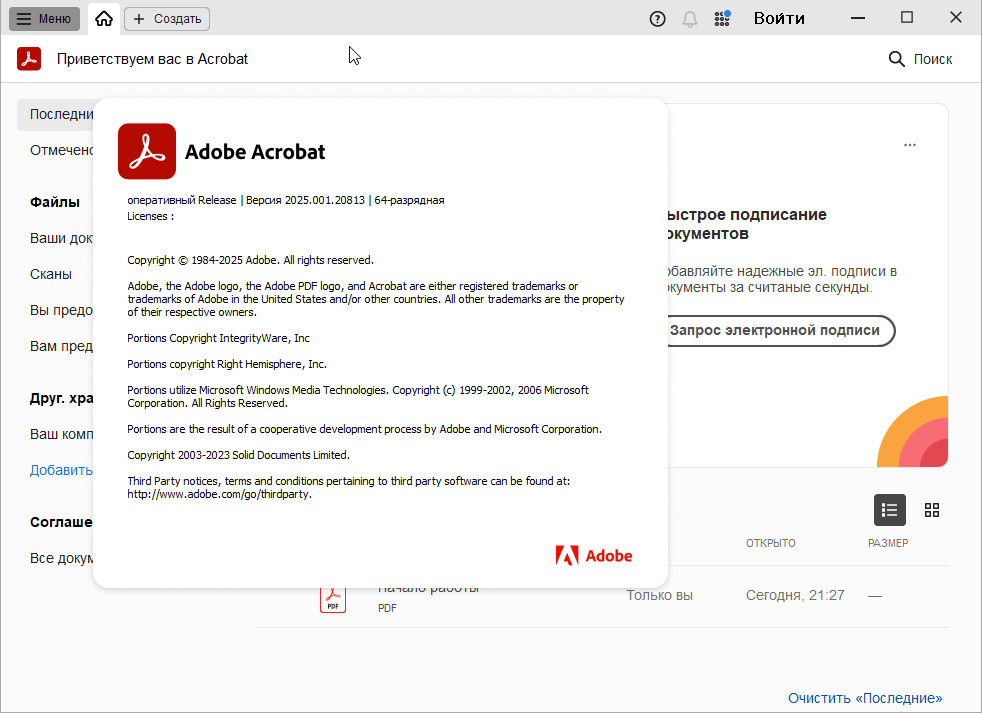Click the Home icon tab
Viewport: 982px width, 713px height.
point(104,18)
